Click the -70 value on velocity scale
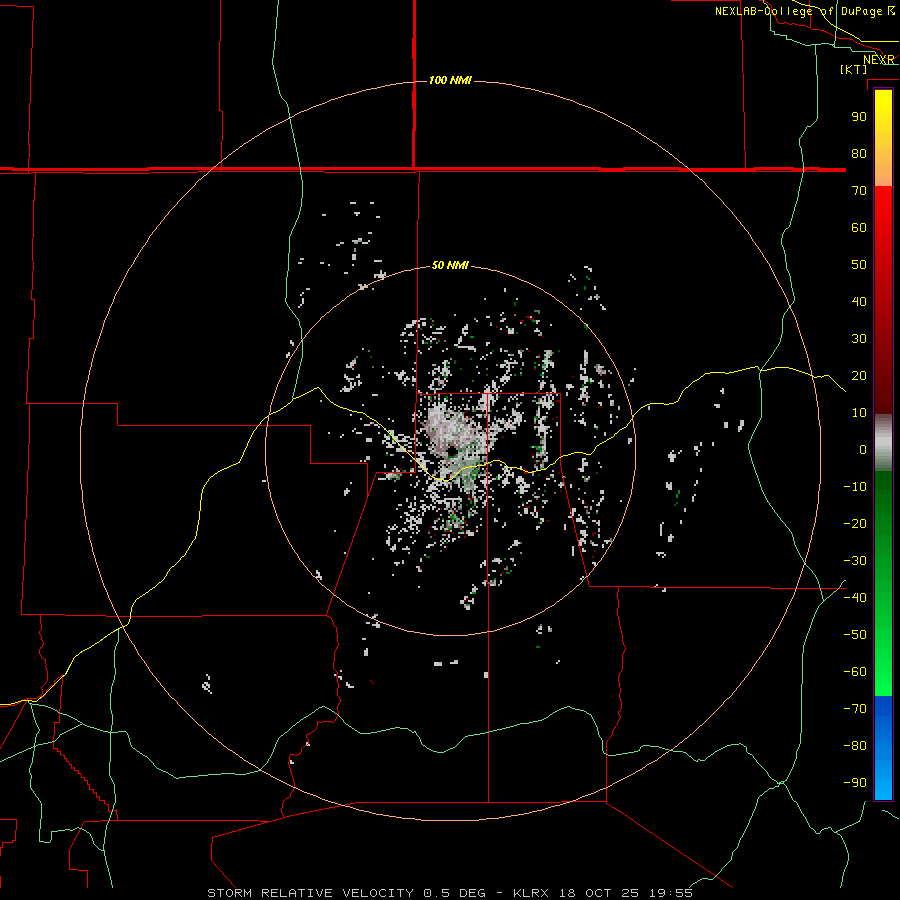 tap(855, 709)
